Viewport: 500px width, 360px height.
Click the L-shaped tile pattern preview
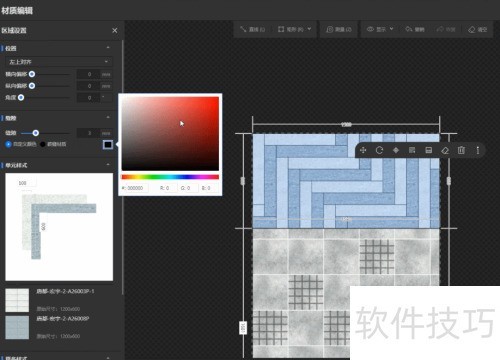59,227
